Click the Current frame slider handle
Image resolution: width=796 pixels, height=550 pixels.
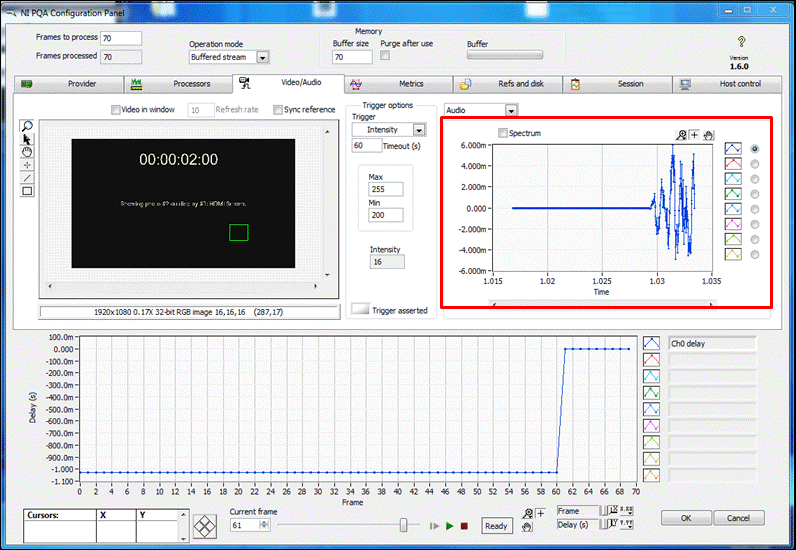404,525
